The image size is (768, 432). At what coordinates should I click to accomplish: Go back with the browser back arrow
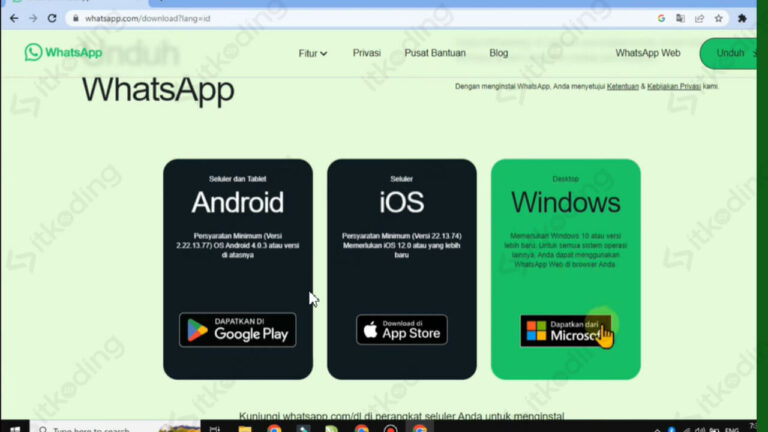coord(14,19)
